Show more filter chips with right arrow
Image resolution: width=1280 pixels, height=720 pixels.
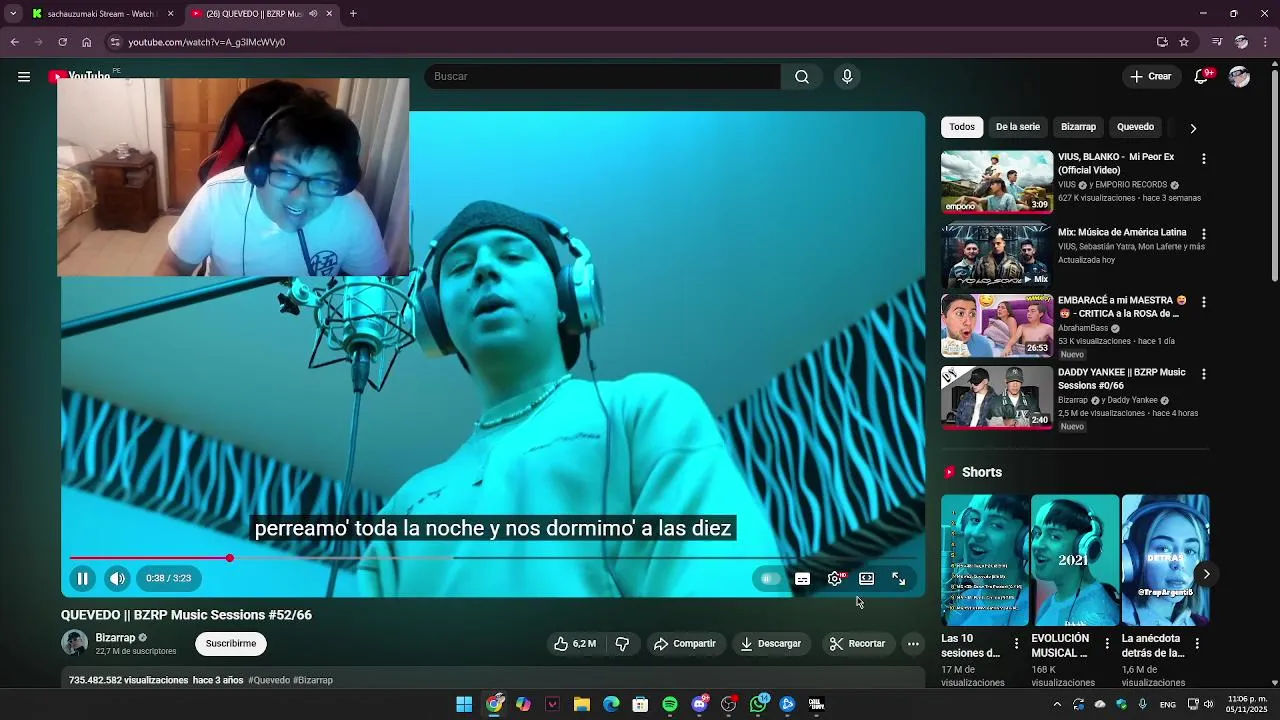click(x=1193, y=128)
